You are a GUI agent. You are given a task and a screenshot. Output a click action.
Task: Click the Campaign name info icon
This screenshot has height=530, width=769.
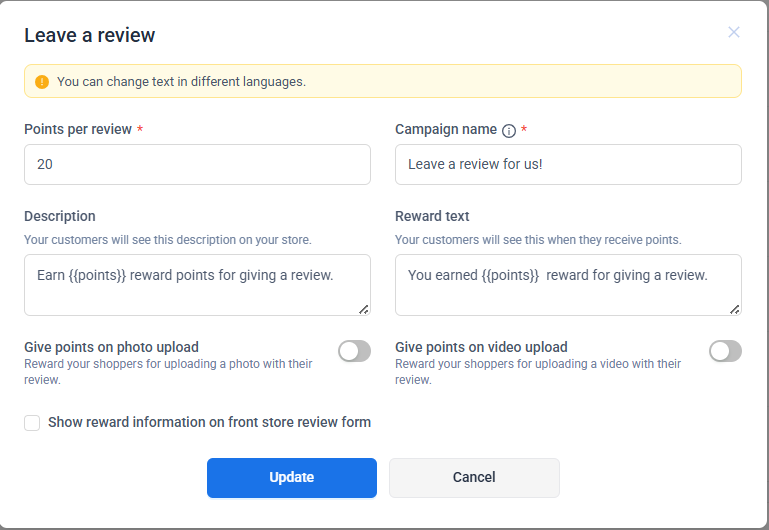[509, 130]
